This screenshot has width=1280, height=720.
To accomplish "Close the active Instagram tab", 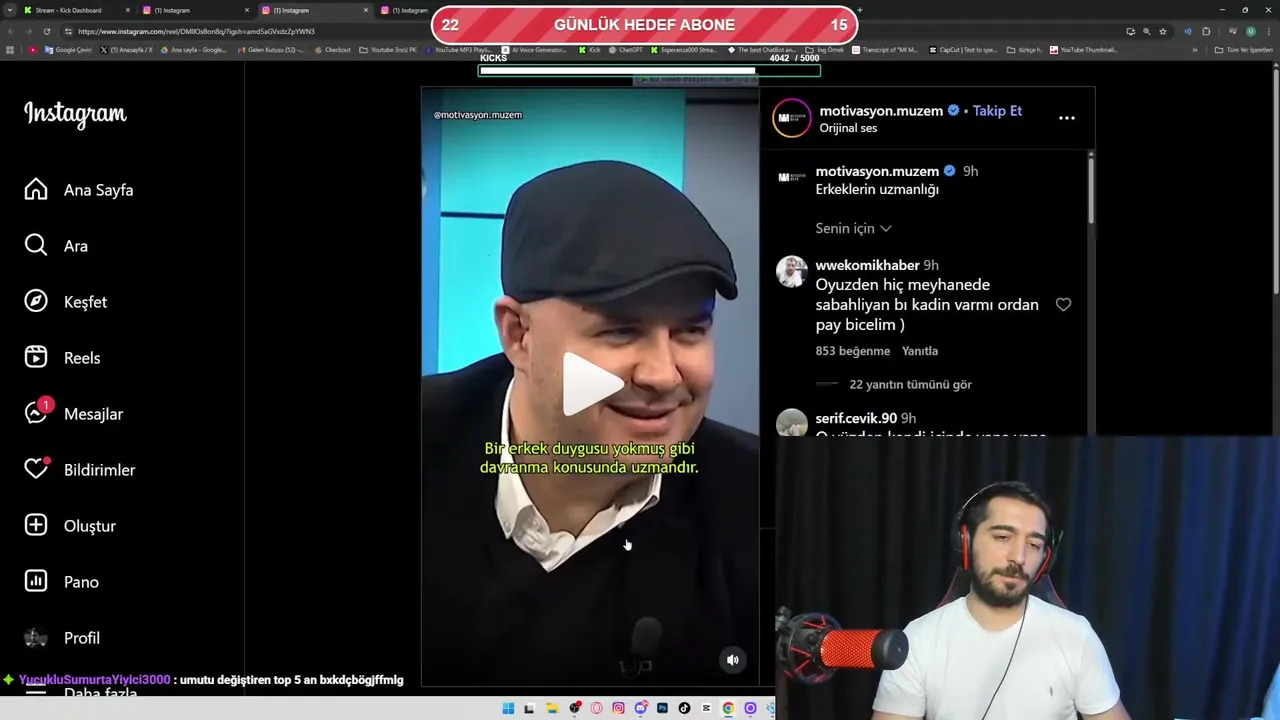I will pos(366,10).
